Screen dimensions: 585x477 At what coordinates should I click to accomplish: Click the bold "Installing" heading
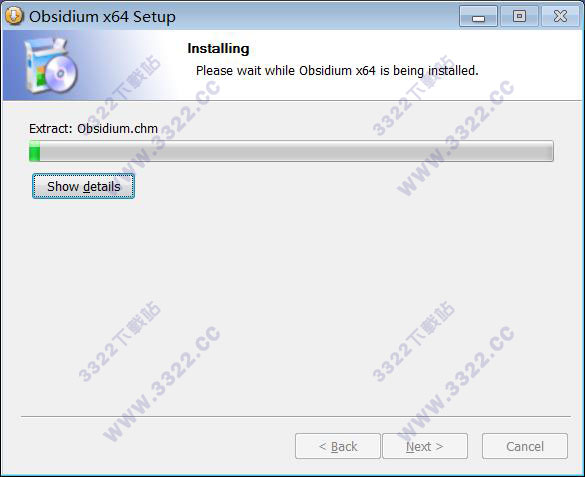pyautogui.click(x=218, y=48)
